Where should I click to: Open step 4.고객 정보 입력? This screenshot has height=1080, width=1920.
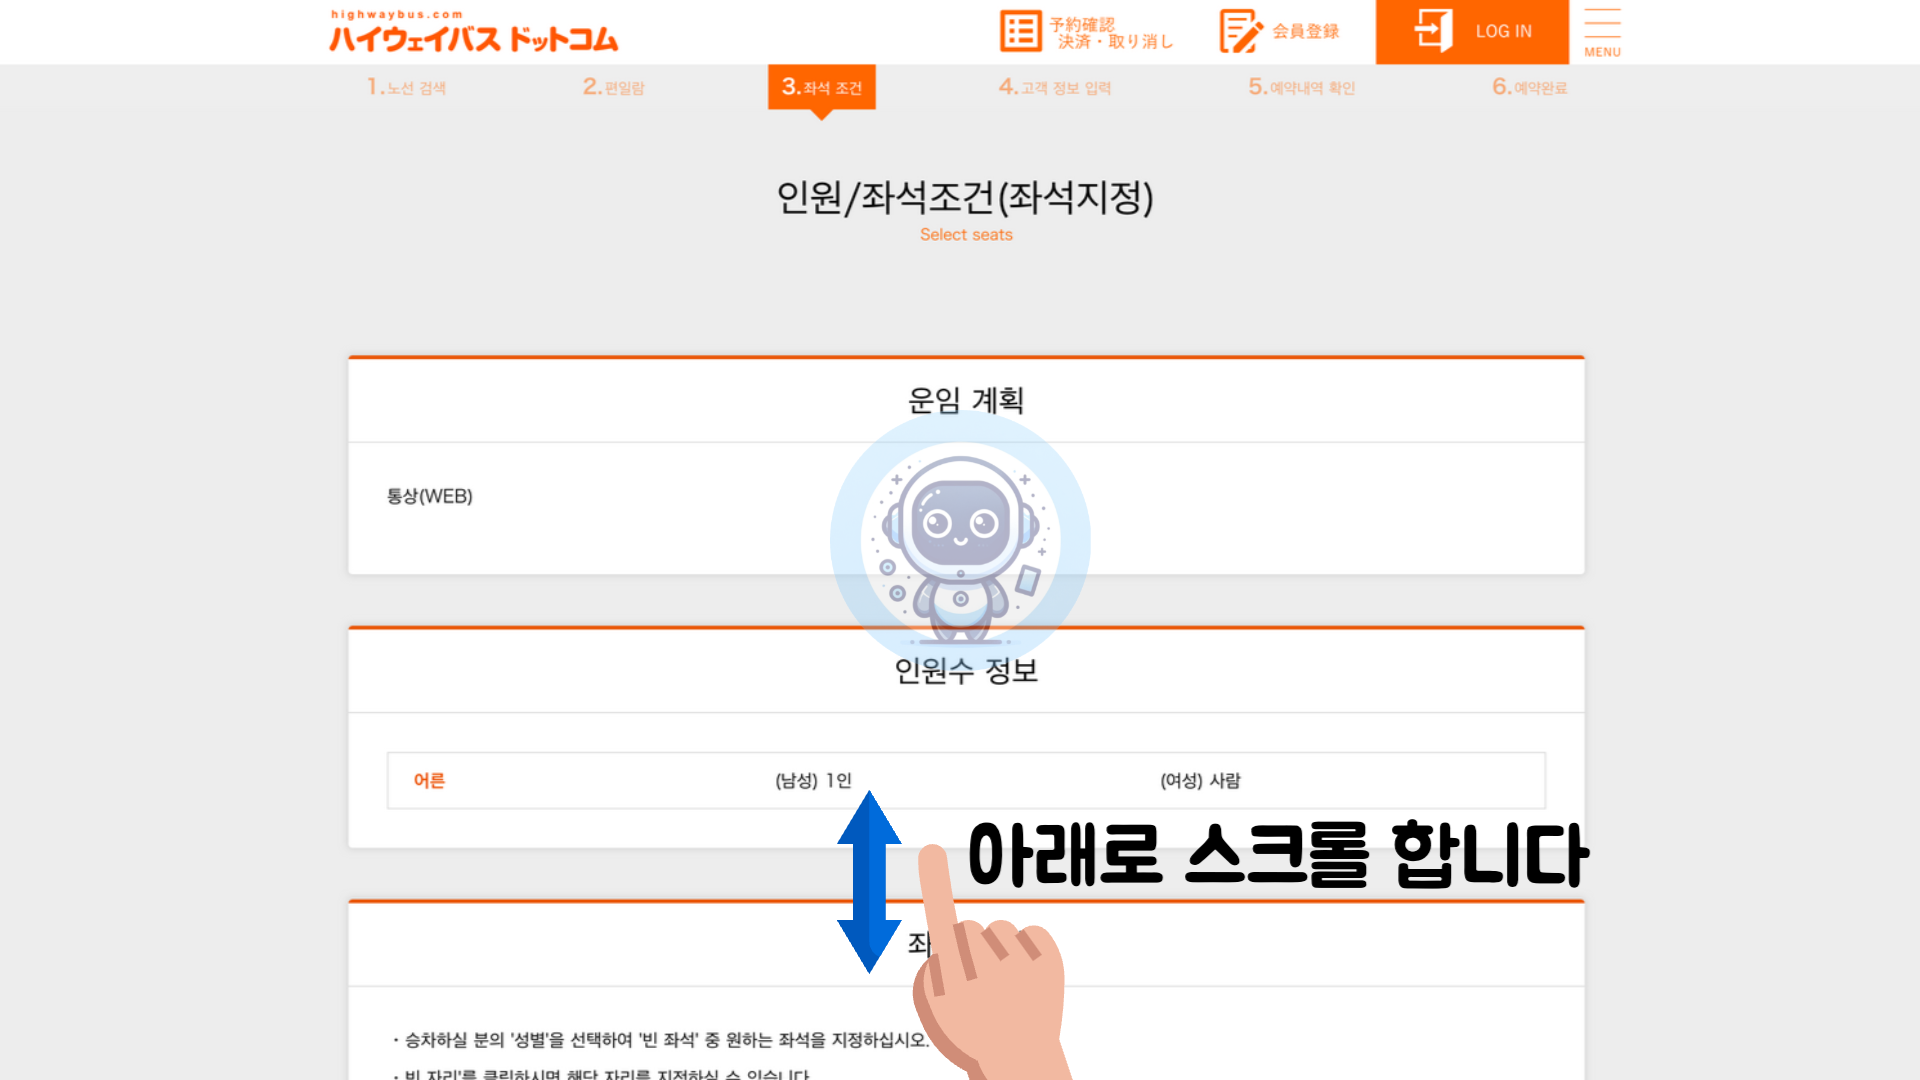point(1055,87)
